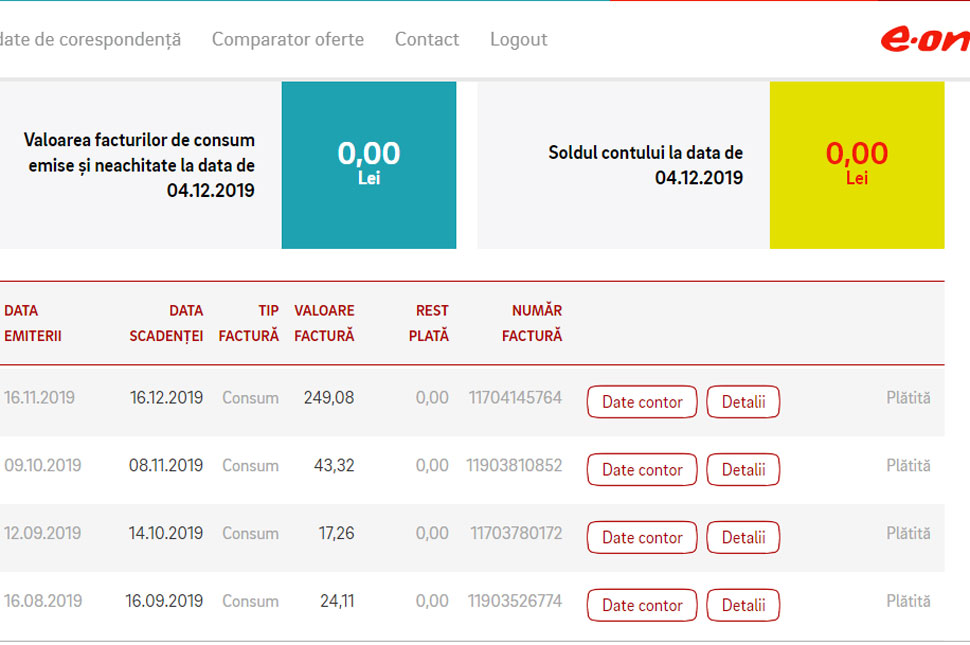The width and height of the screenshot is (970, 645).
Task: Click invoice number 11704145764
Action: pos(515,398)
